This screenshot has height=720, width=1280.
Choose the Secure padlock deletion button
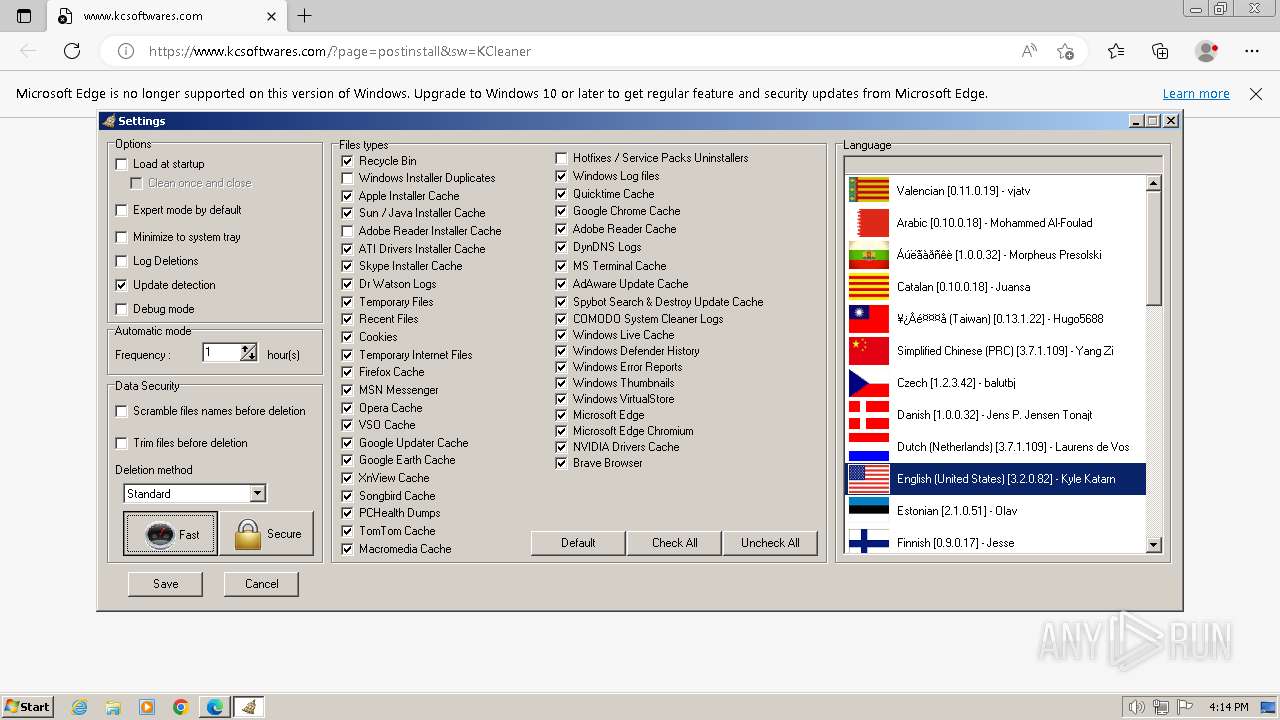pos(267,534)
